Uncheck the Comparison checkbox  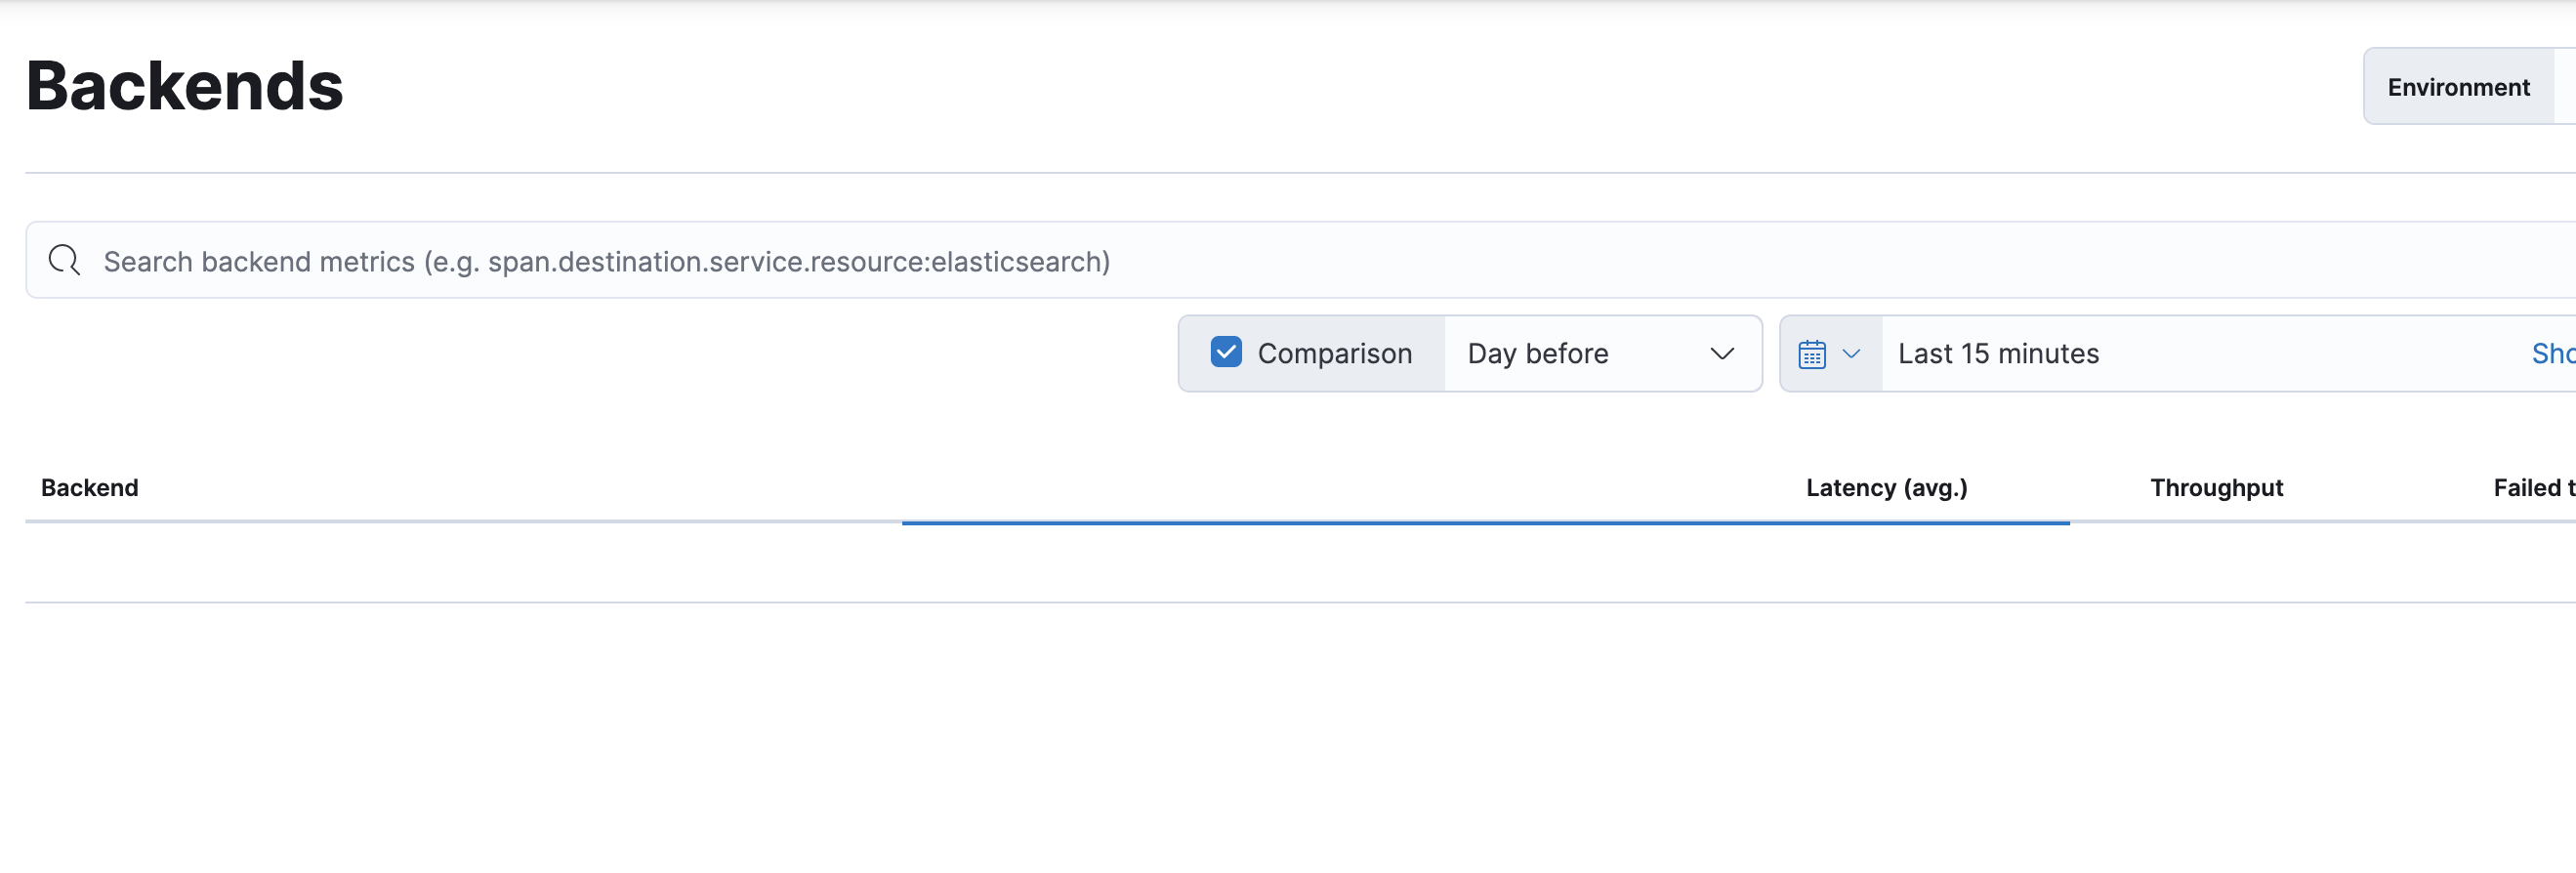coord(1226,352)
